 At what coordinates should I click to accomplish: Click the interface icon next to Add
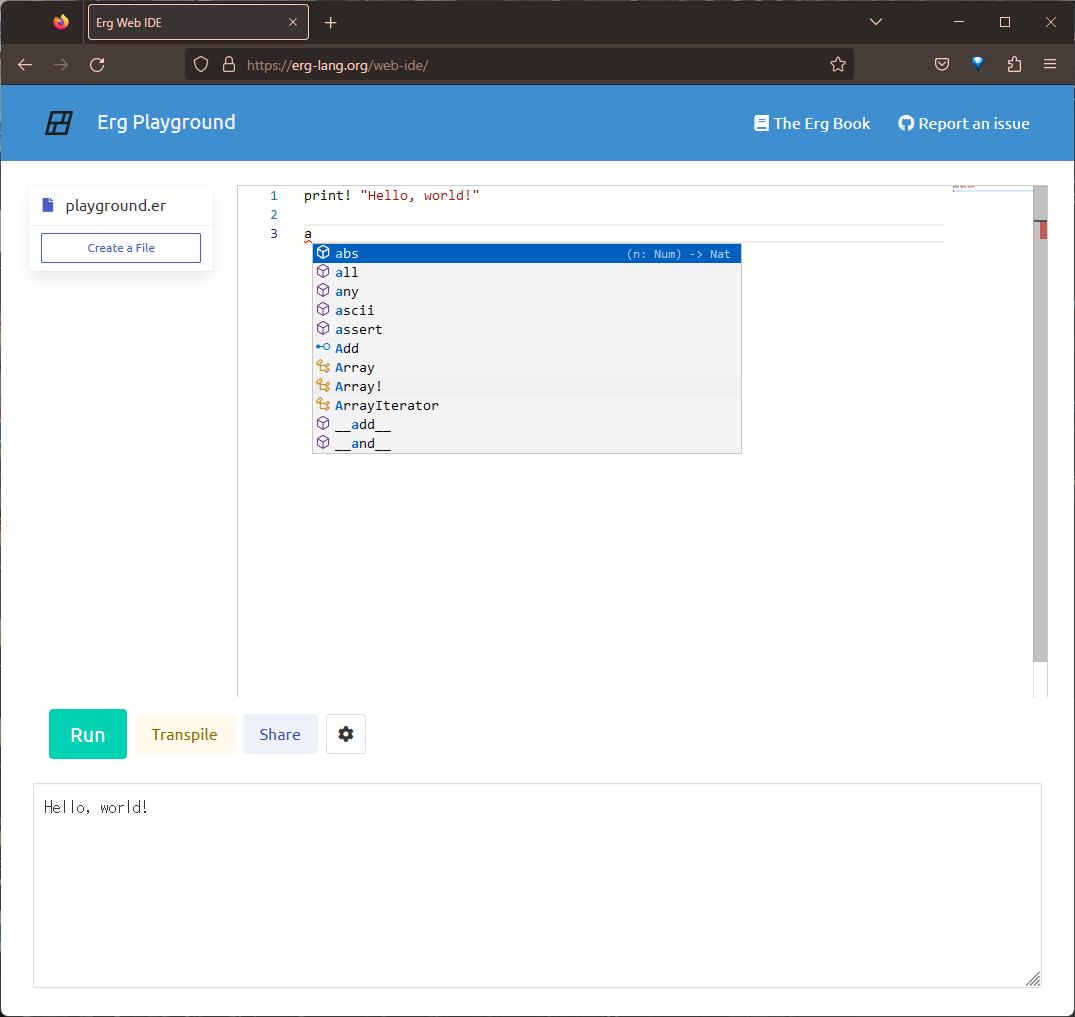[x=323, y=347]
